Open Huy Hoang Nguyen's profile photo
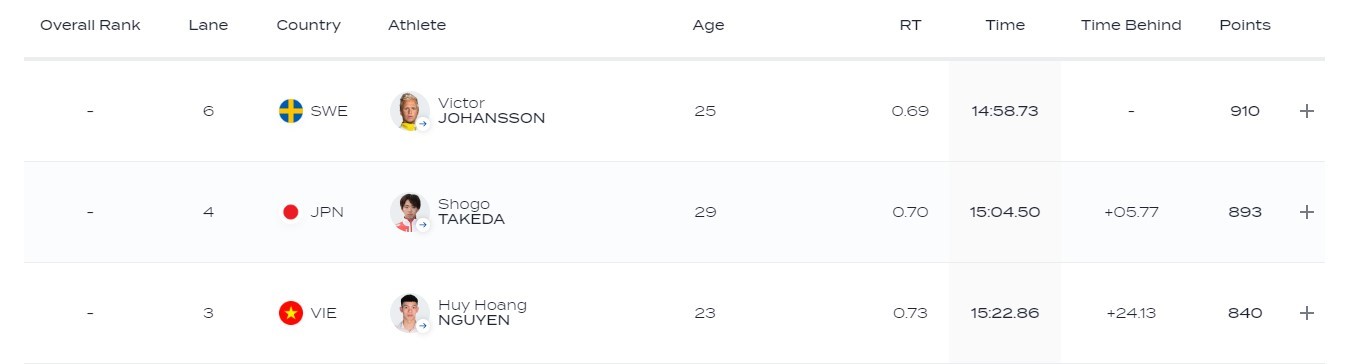The height and width of the screenshot is (364, 1349). [409, 312]
